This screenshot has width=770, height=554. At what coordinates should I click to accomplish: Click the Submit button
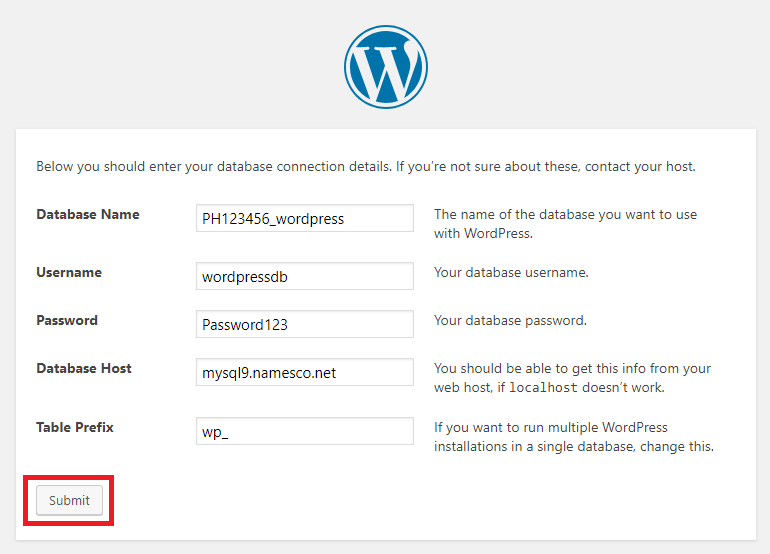(x=69, y=500)
